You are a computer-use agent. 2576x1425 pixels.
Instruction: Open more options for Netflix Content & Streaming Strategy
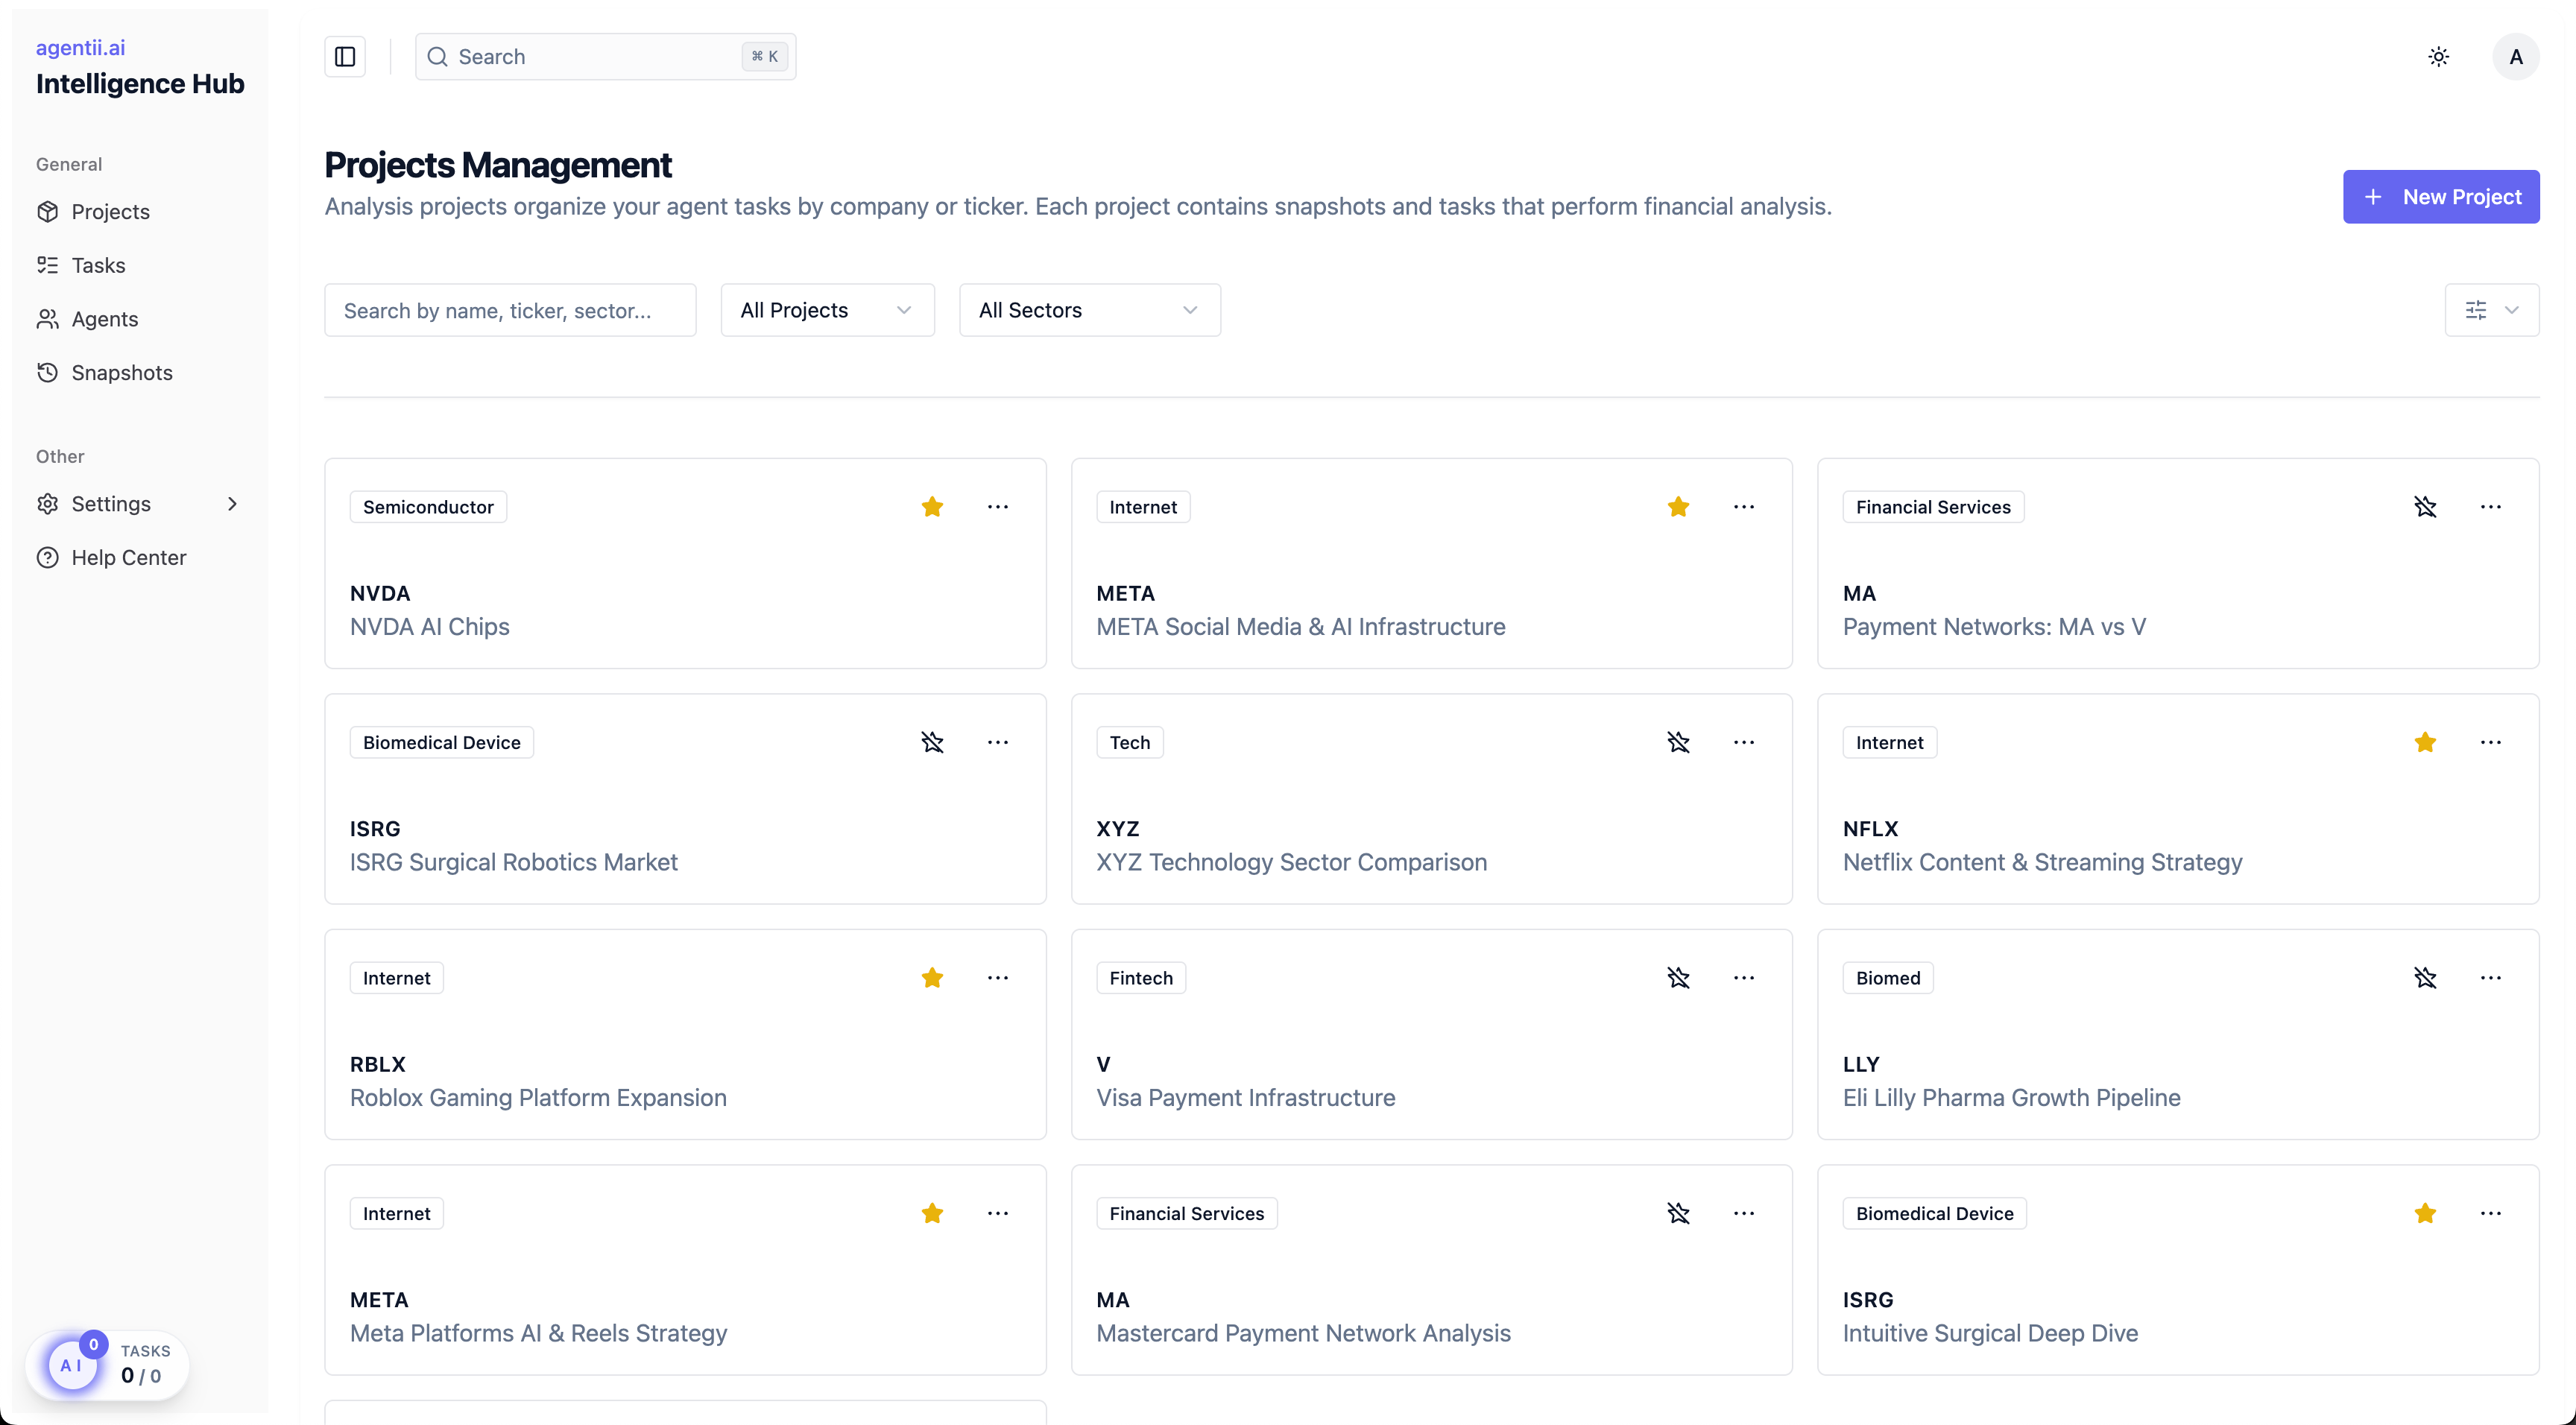(2490, 742)
